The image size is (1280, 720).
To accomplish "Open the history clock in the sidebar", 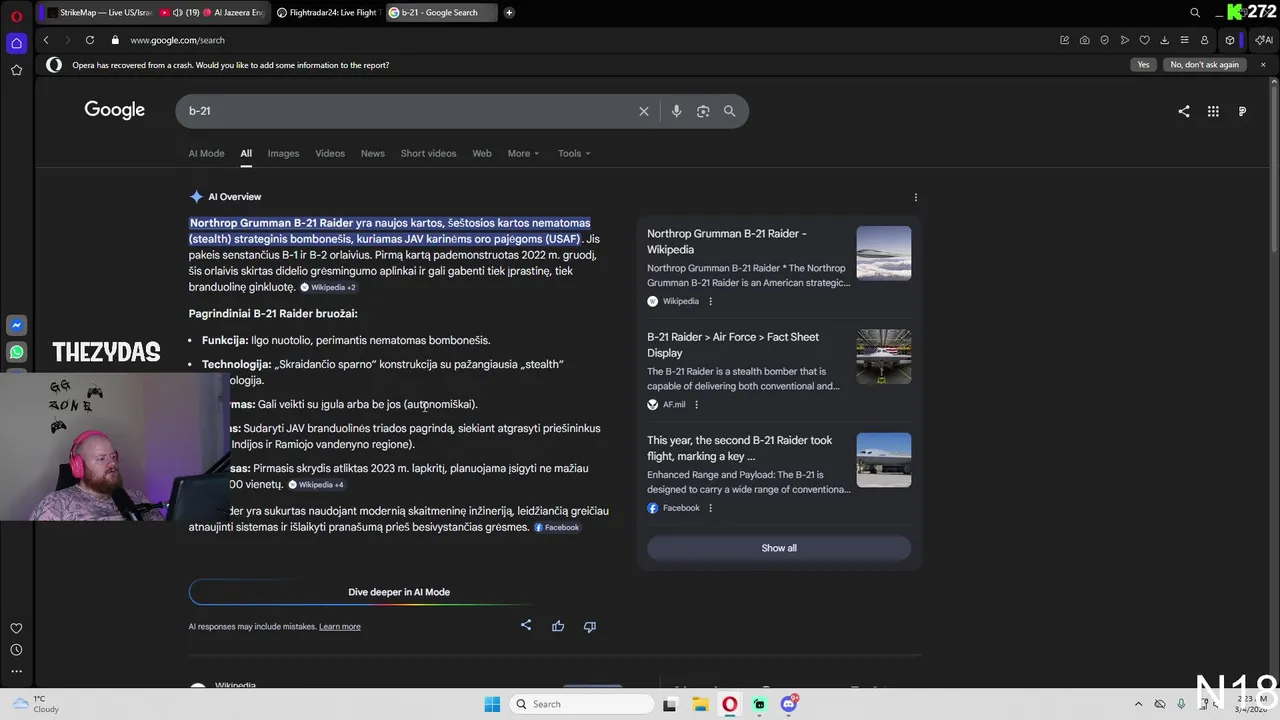I will point(16,650).
